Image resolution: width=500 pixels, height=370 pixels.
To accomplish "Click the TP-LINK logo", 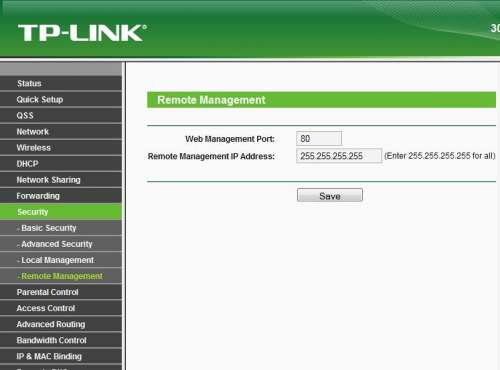I will coord(82,33).
